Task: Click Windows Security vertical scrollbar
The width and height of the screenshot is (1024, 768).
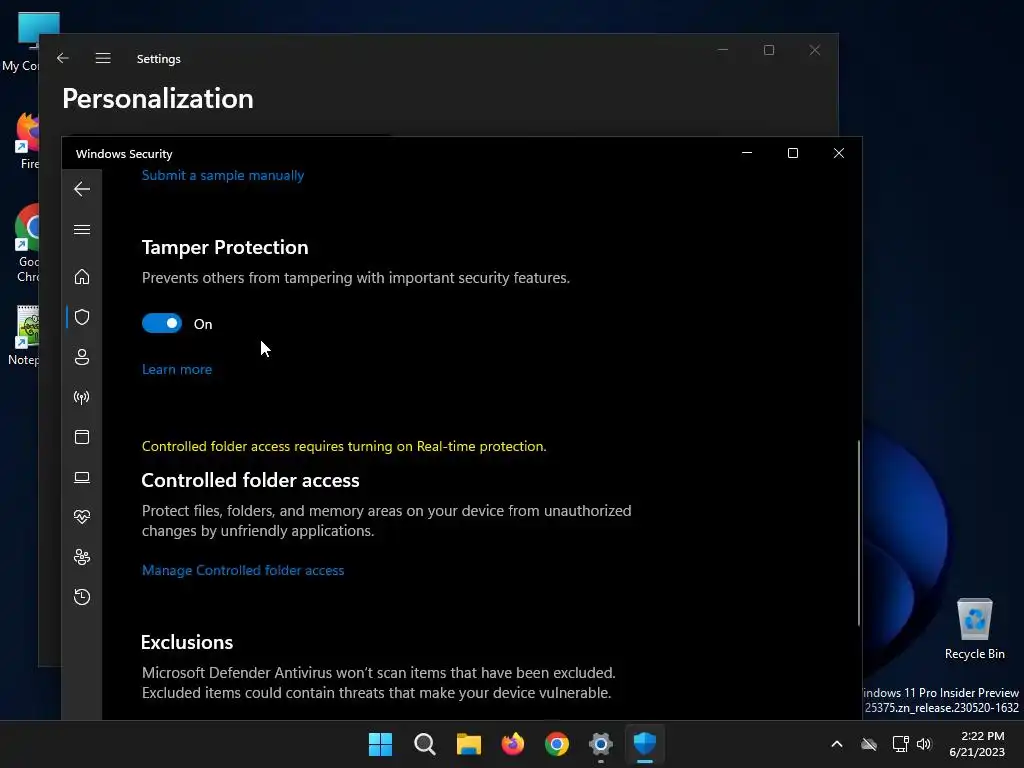Action: (x=858, y=533)
